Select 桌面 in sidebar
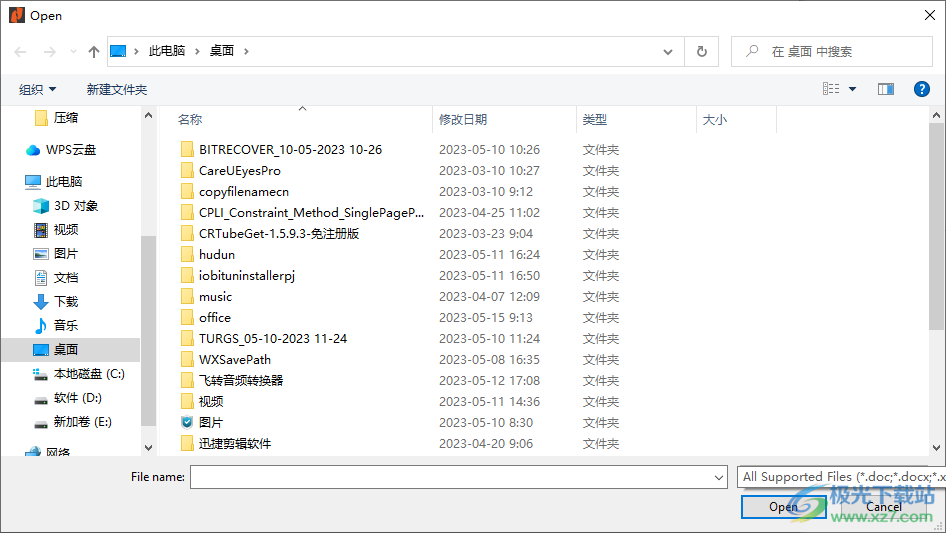946x533 pixels. [71, 349]
